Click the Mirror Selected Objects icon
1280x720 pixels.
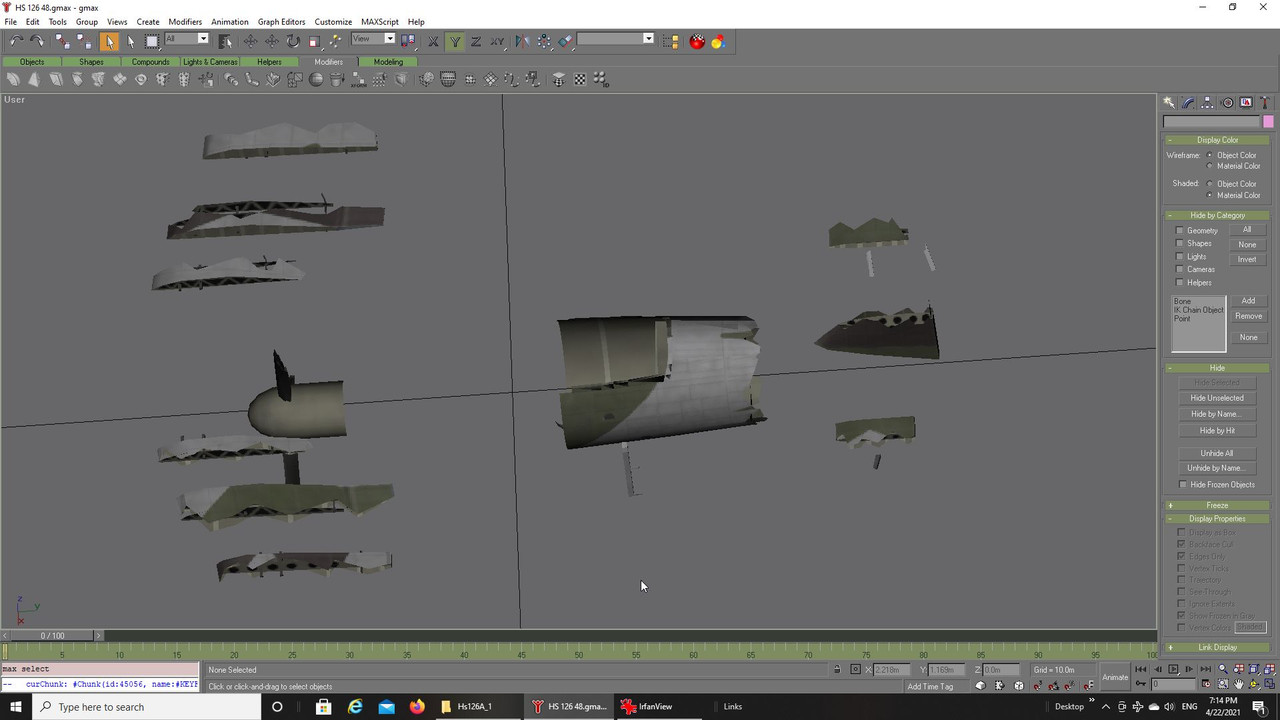pyautogui.click(x=522, y=41)
